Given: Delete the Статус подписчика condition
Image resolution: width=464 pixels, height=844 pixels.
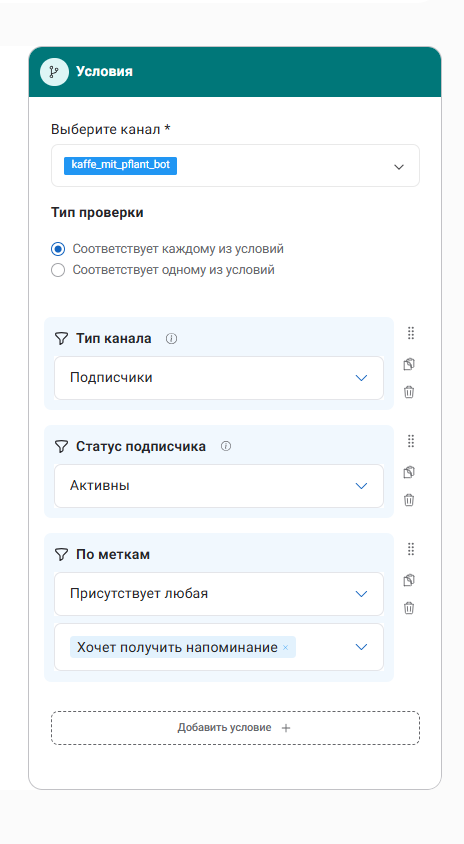Looking at the screenshot, I should coord(409,500).
